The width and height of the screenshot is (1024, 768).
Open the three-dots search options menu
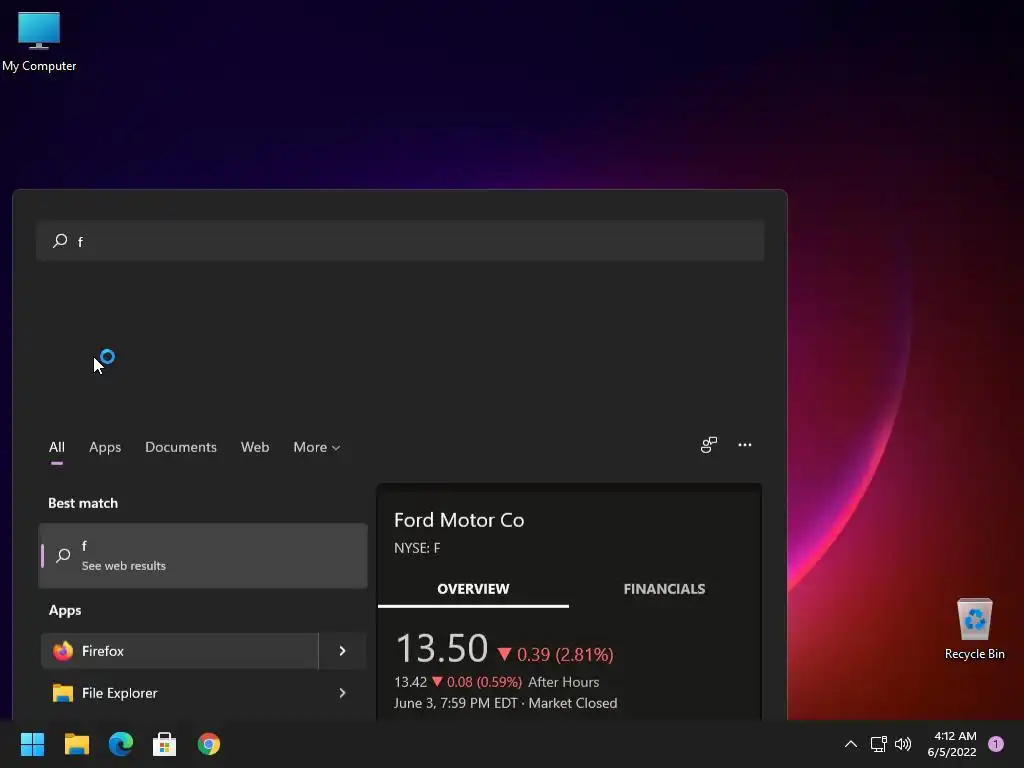coord(744,445)
